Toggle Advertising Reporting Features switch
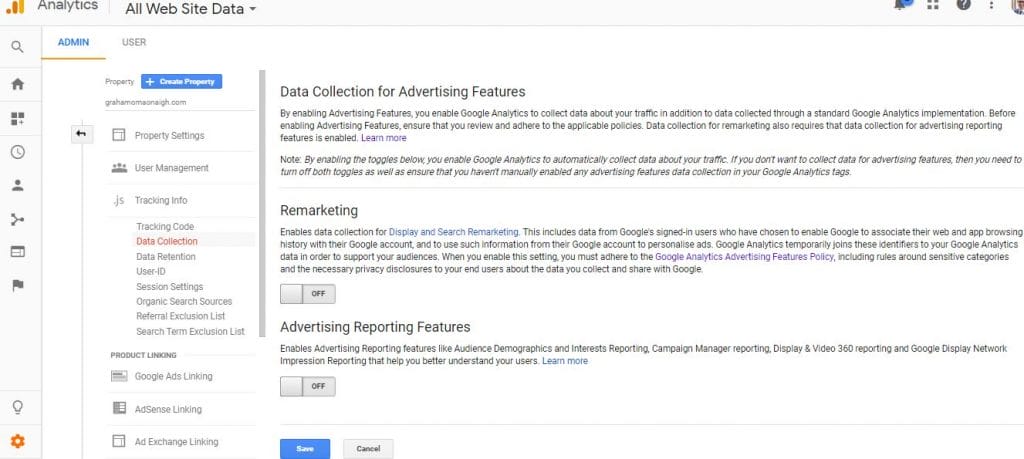This screenshot has width=1024, height=459. (x=308, y=387)
